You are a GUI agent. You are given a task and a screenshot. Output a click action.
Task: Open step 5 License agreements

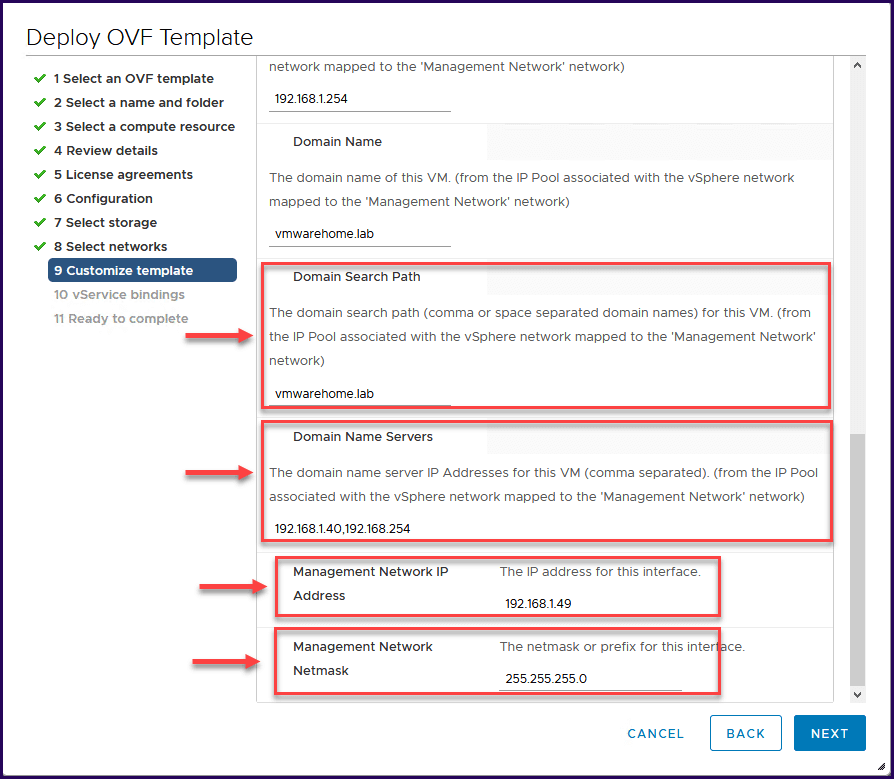point(123,175)
